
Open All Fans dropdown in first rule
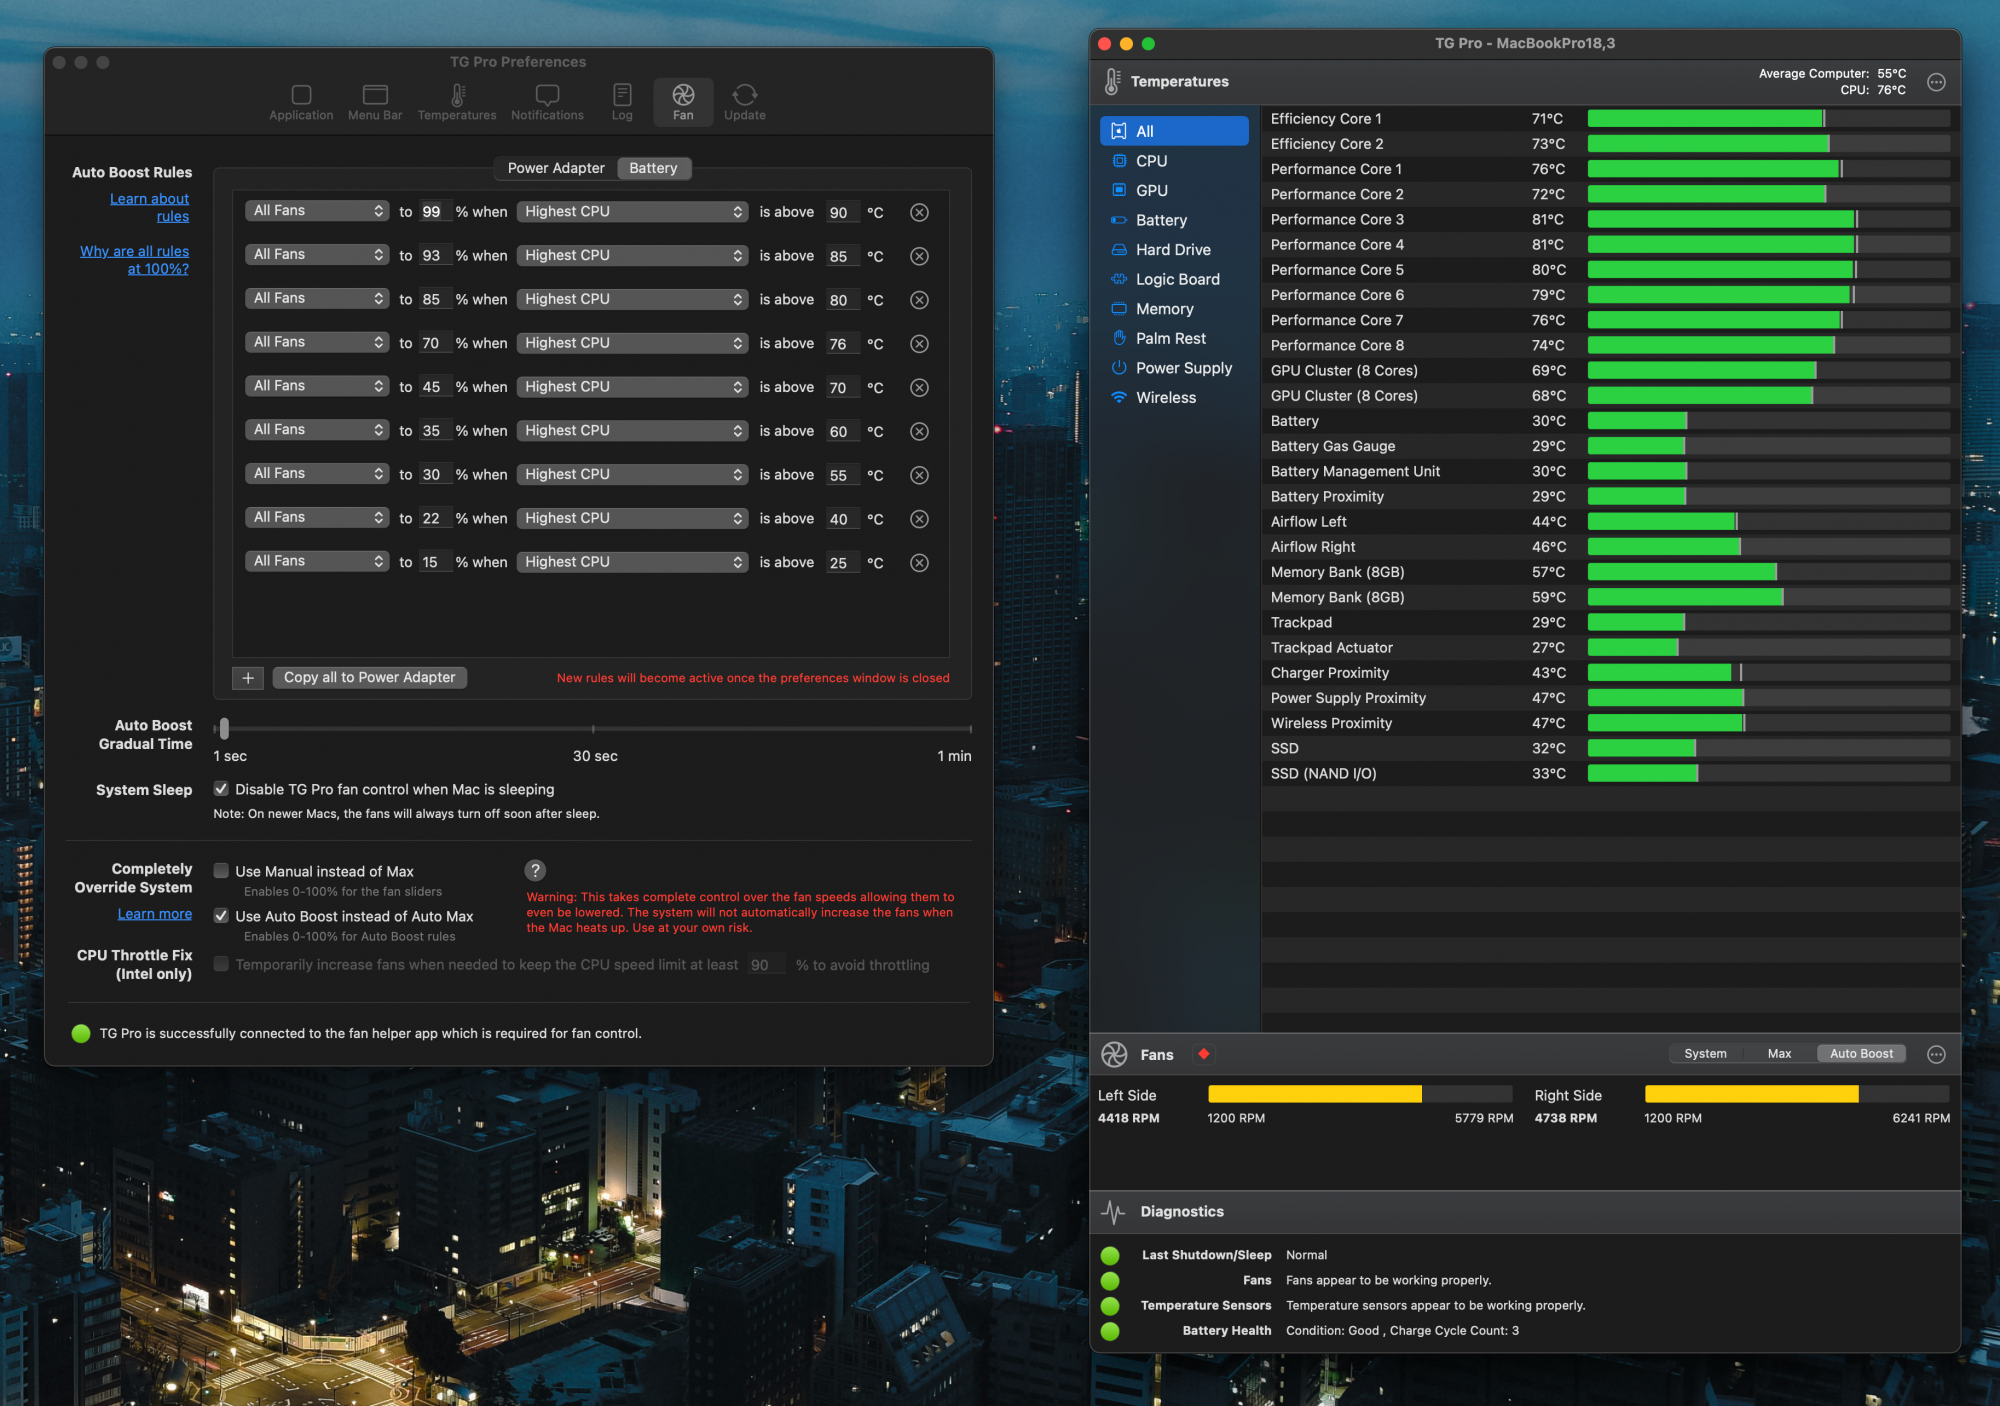click(317, 211)
